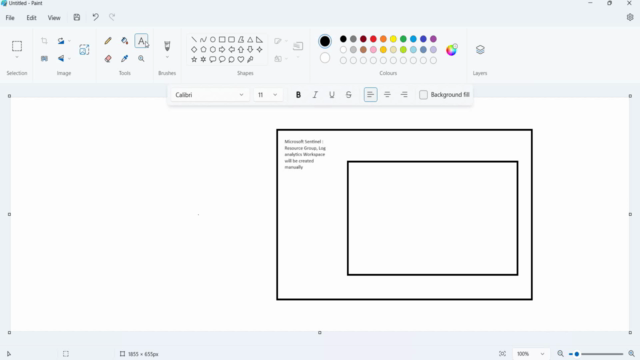Image resolution: width=640 pixels, height=360 pixels.
Task: Select the Right-angled triangle shape
Action: pos(260,40)
